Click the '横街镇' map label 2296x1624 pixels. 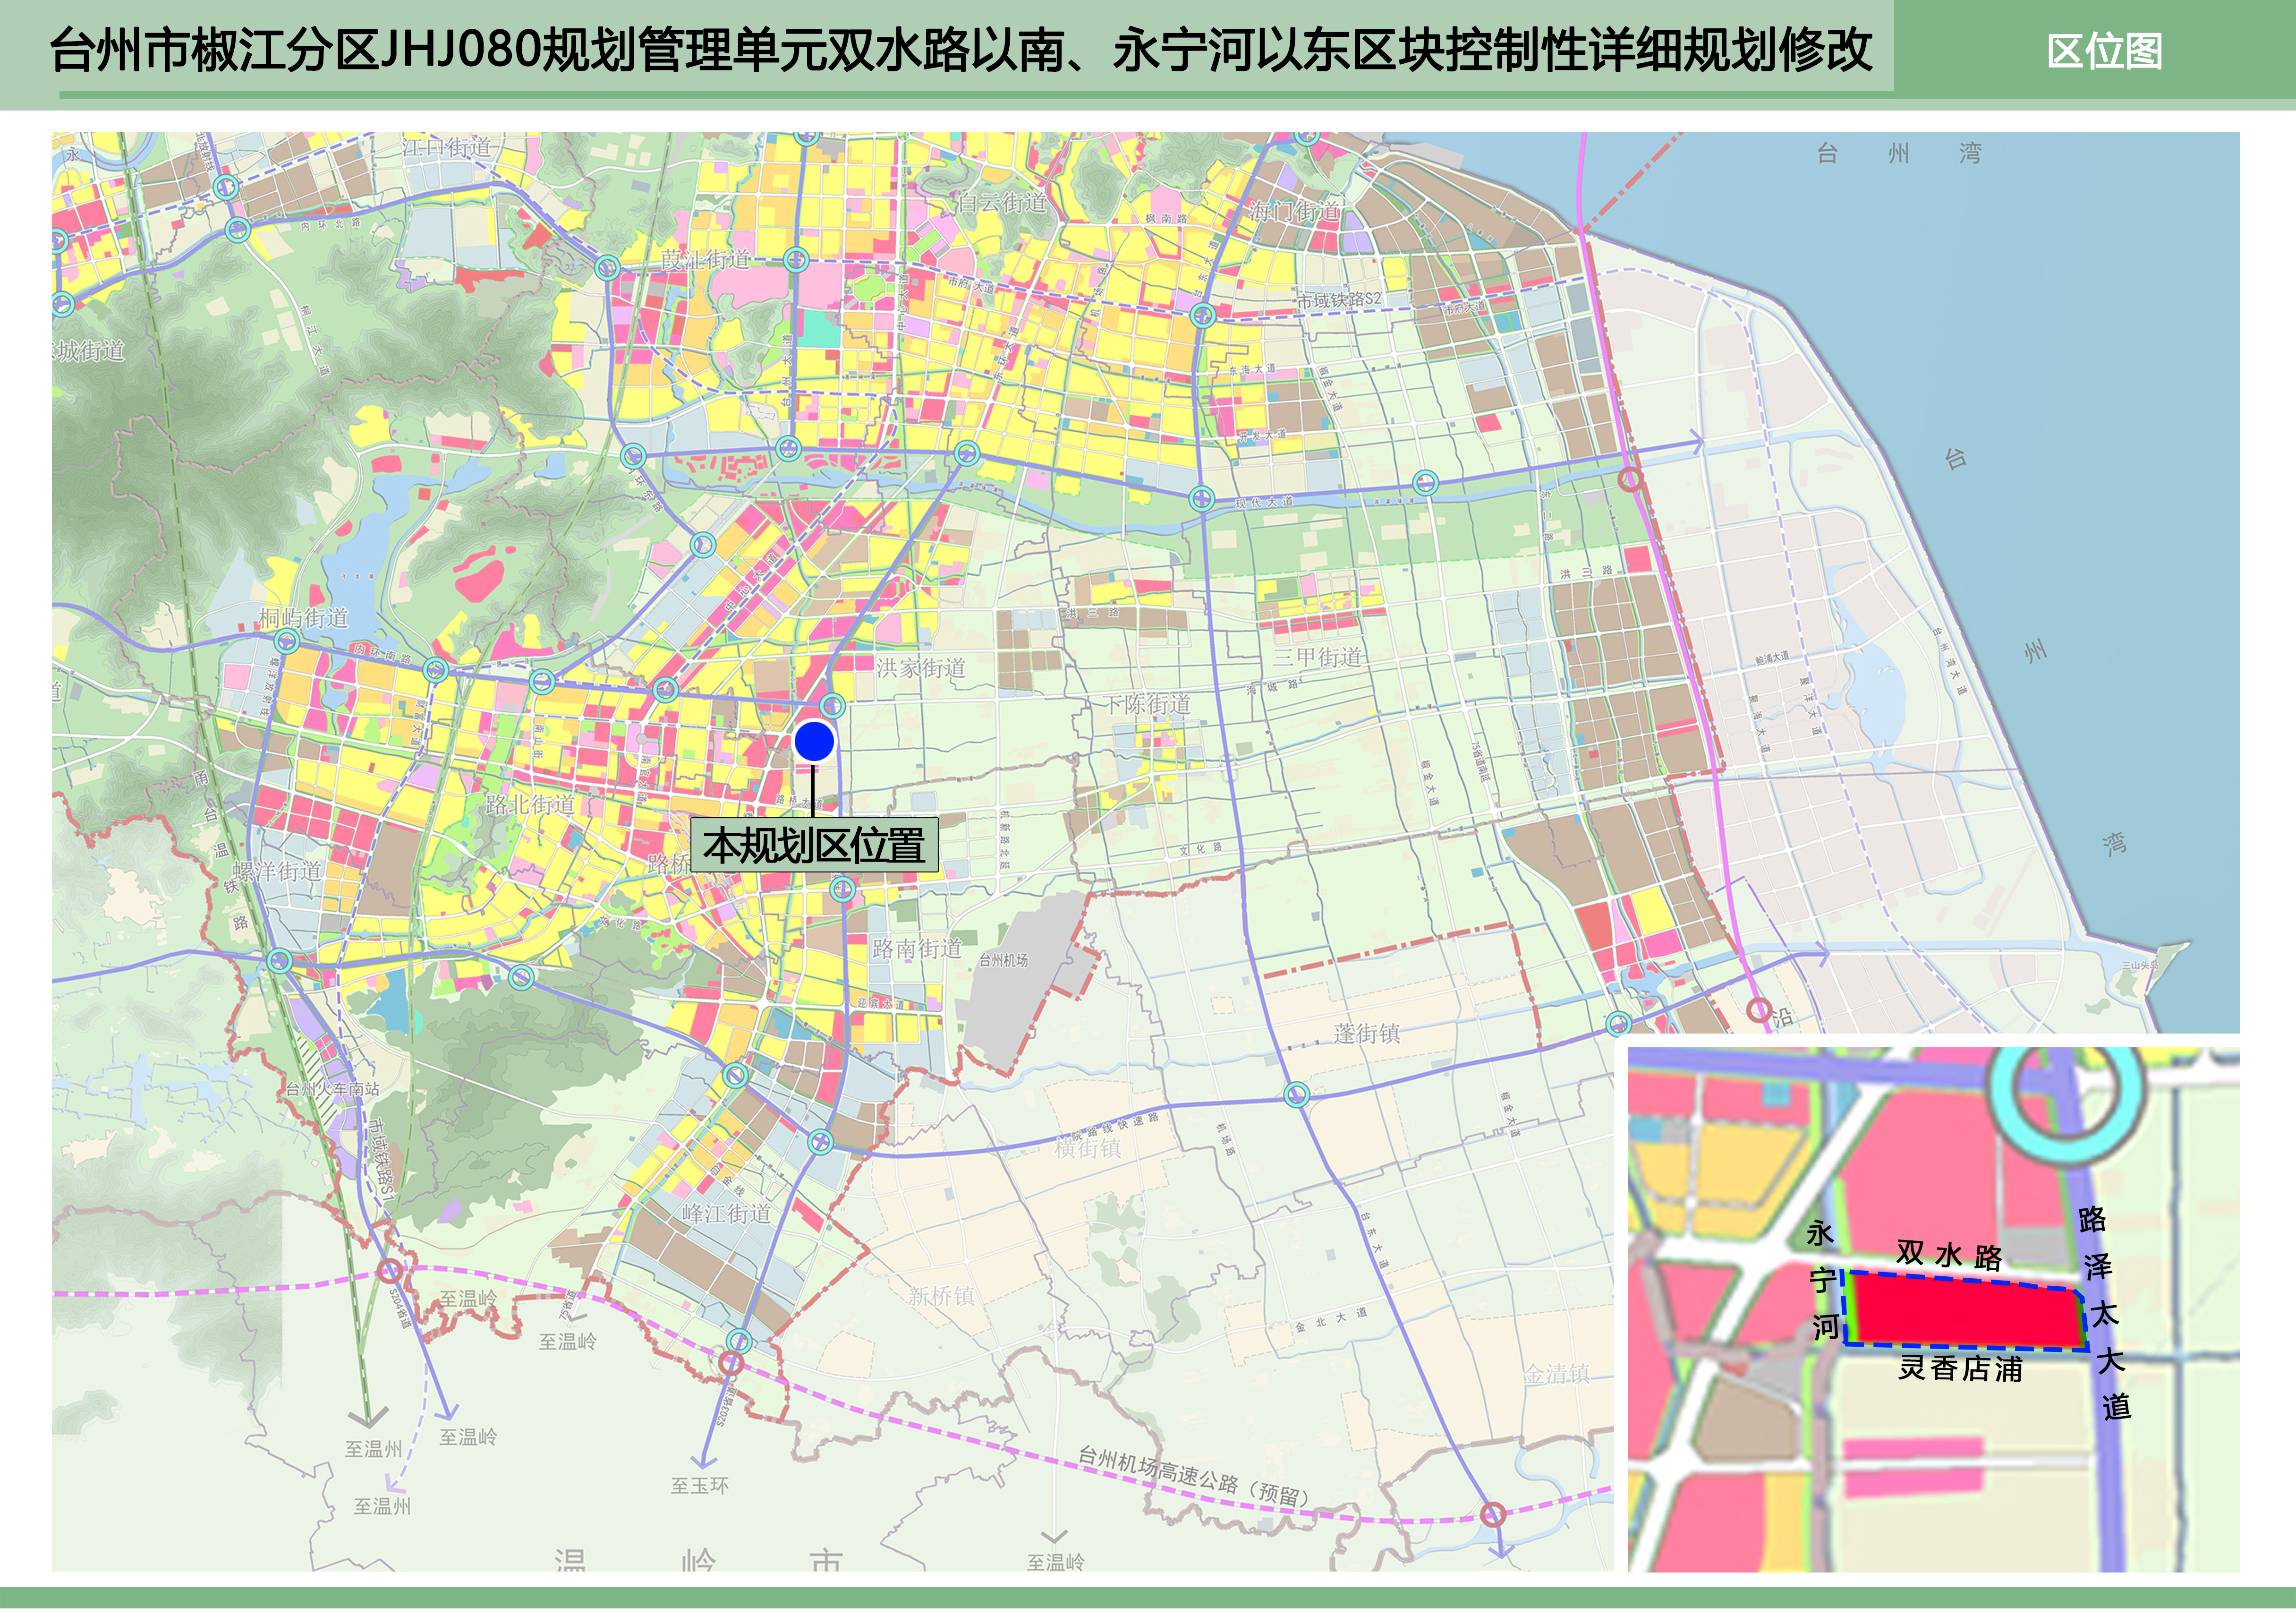1088,1148
